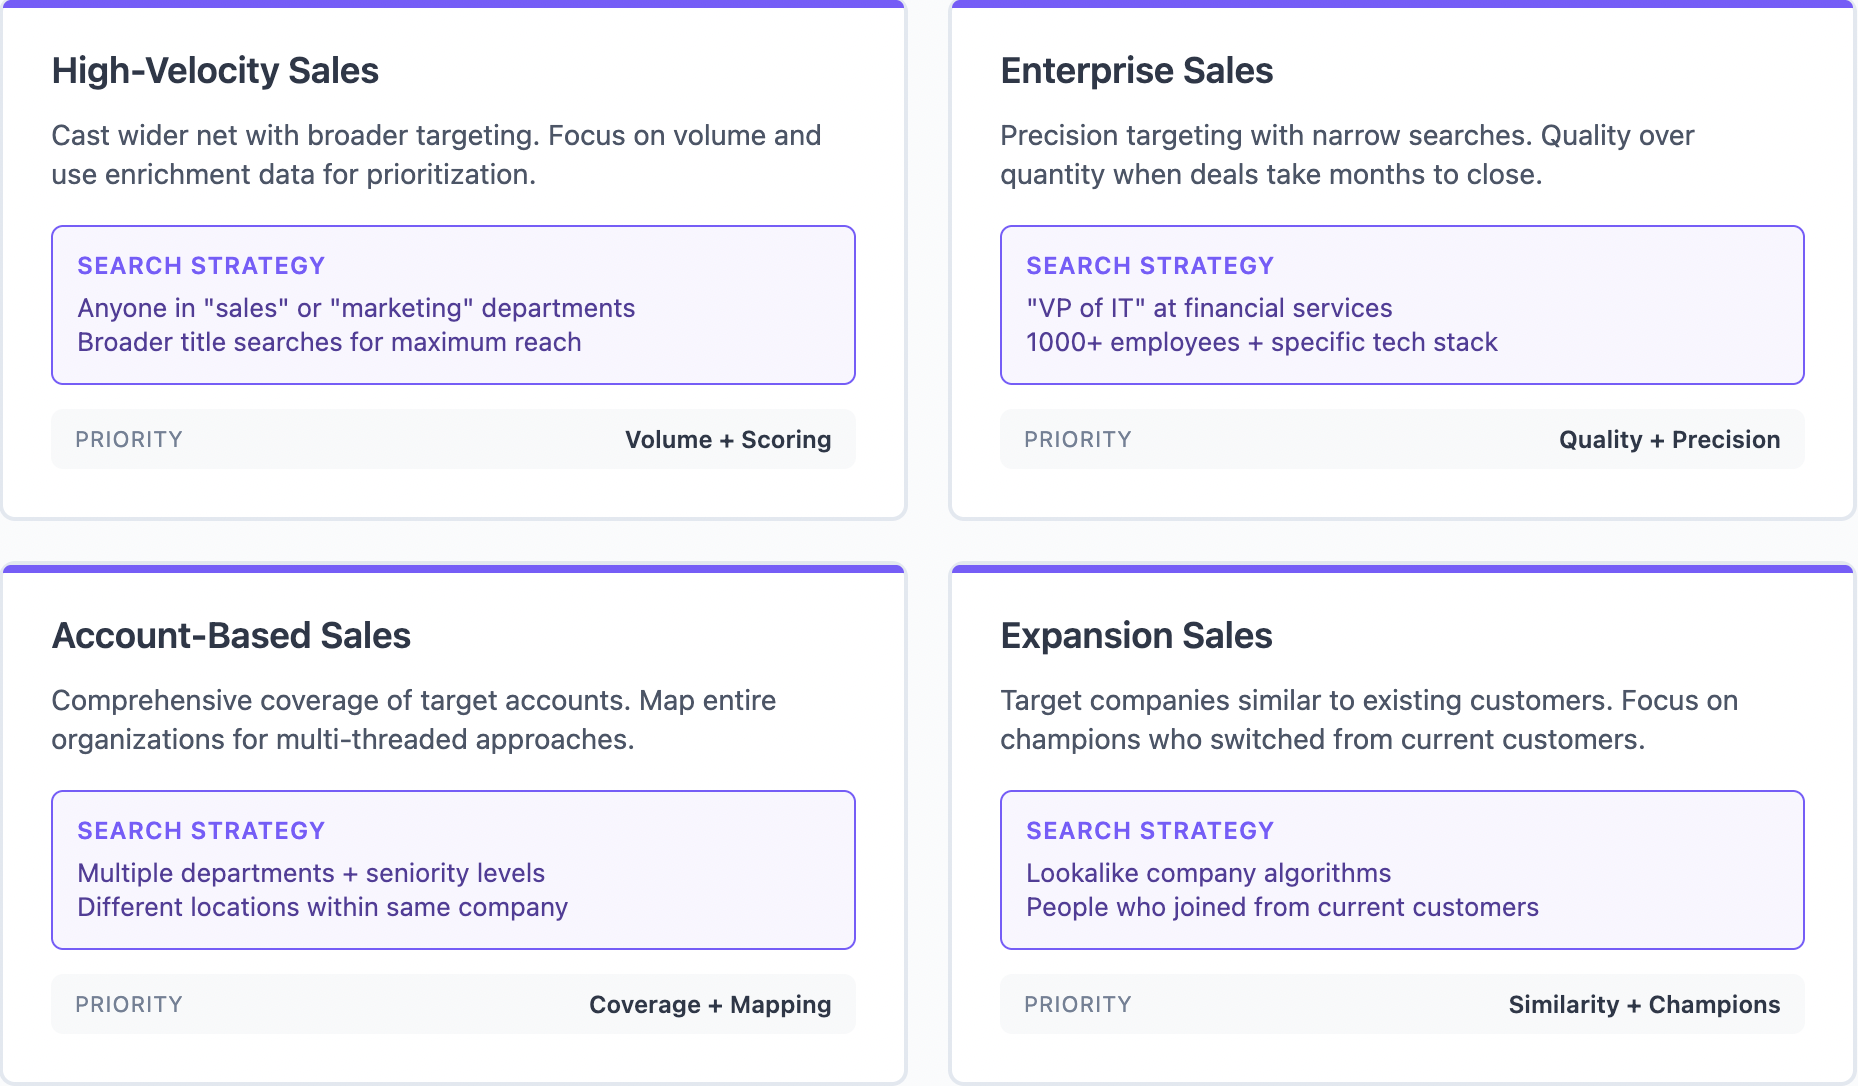The width and height of the screenshot is (1858, 1086).
Task: Click the 'Target companies similar to existing customers' text
Action: 1369,720
